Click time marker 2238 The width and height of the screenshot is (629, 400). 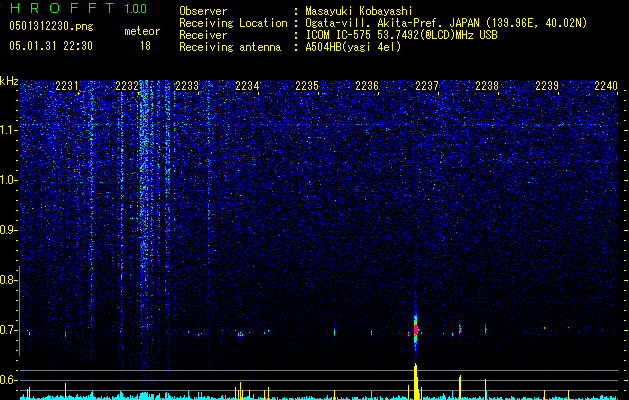click(x=487, y=86)
